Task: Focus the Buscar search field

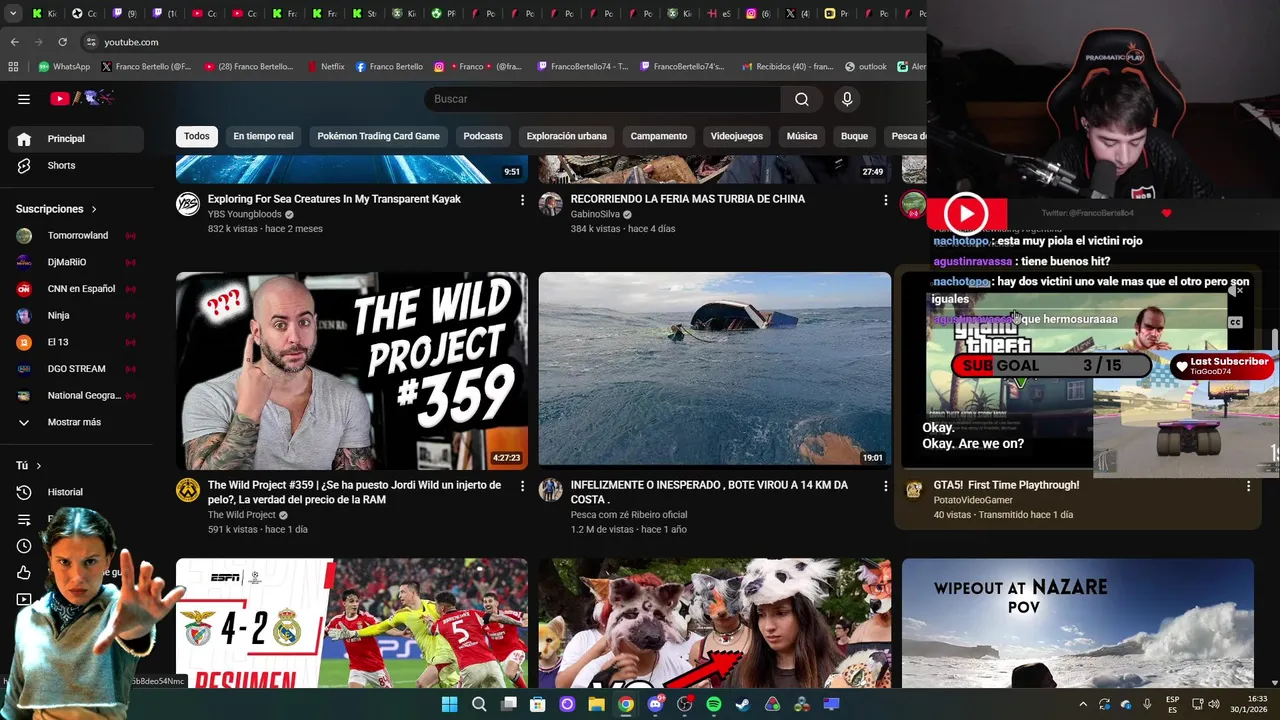Action: [x=602, y=99]
